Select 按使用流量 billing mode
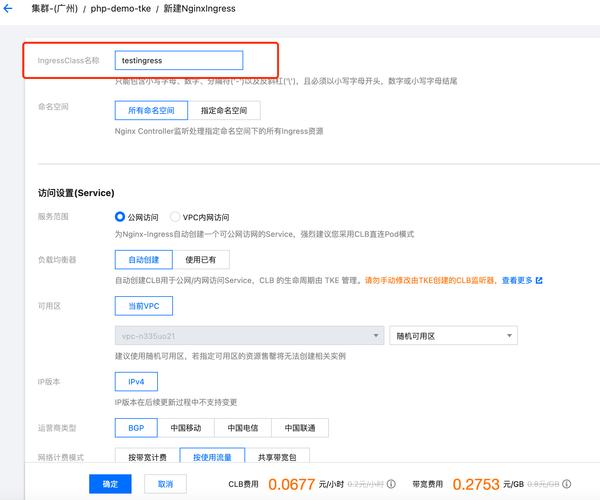Screen dimensions: 600x500 [x=212, y=457]
